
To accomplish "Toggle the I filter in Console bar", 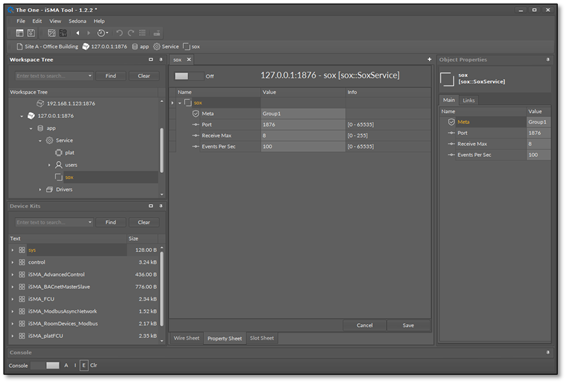I will coord(75,365).
